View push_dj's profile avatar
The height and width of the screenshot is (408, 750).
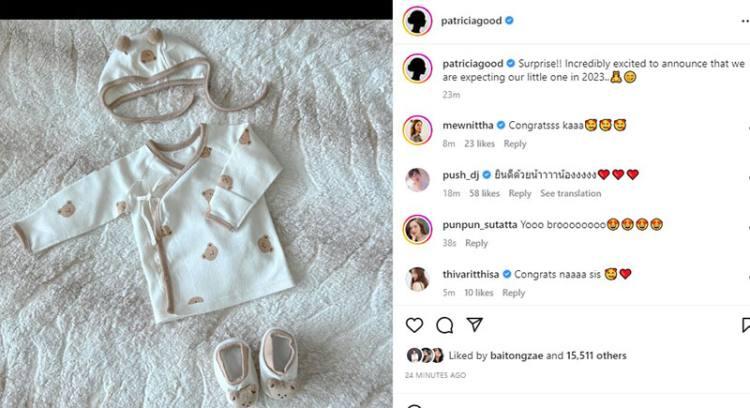point(417,179)
